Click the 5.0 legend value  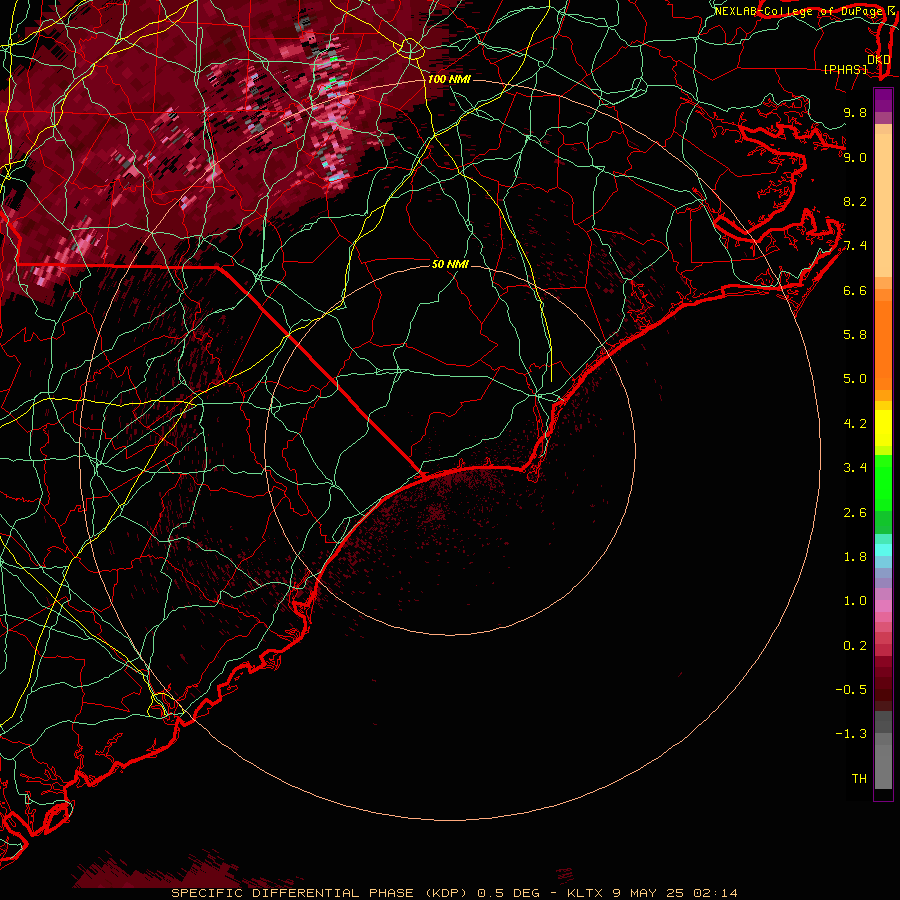855,379
